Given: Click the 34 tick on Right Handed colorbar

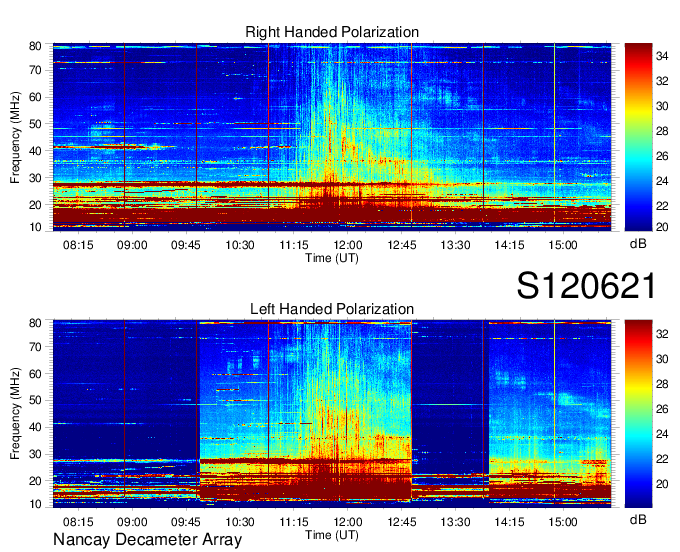Looking at the screenshot, I should [662, 56].
